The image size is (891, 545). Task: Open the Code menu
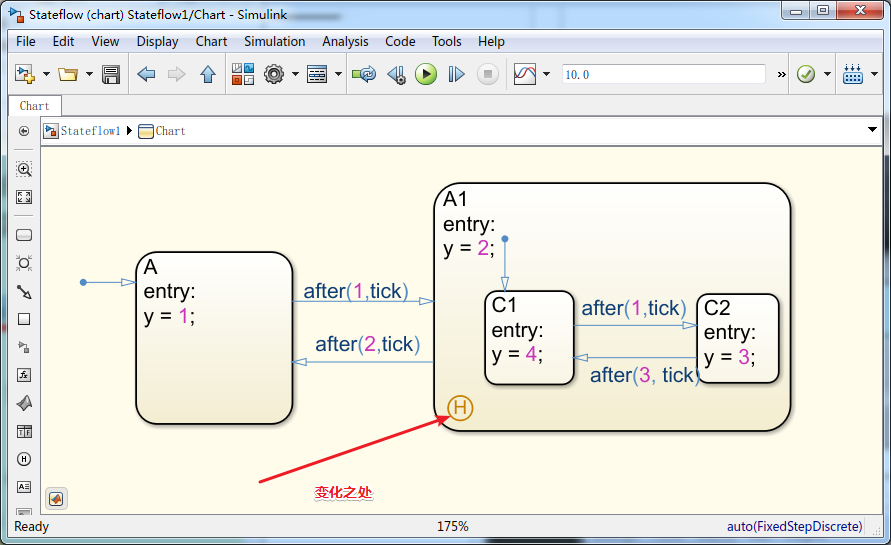pyautogui.click(x=400, y=41)
